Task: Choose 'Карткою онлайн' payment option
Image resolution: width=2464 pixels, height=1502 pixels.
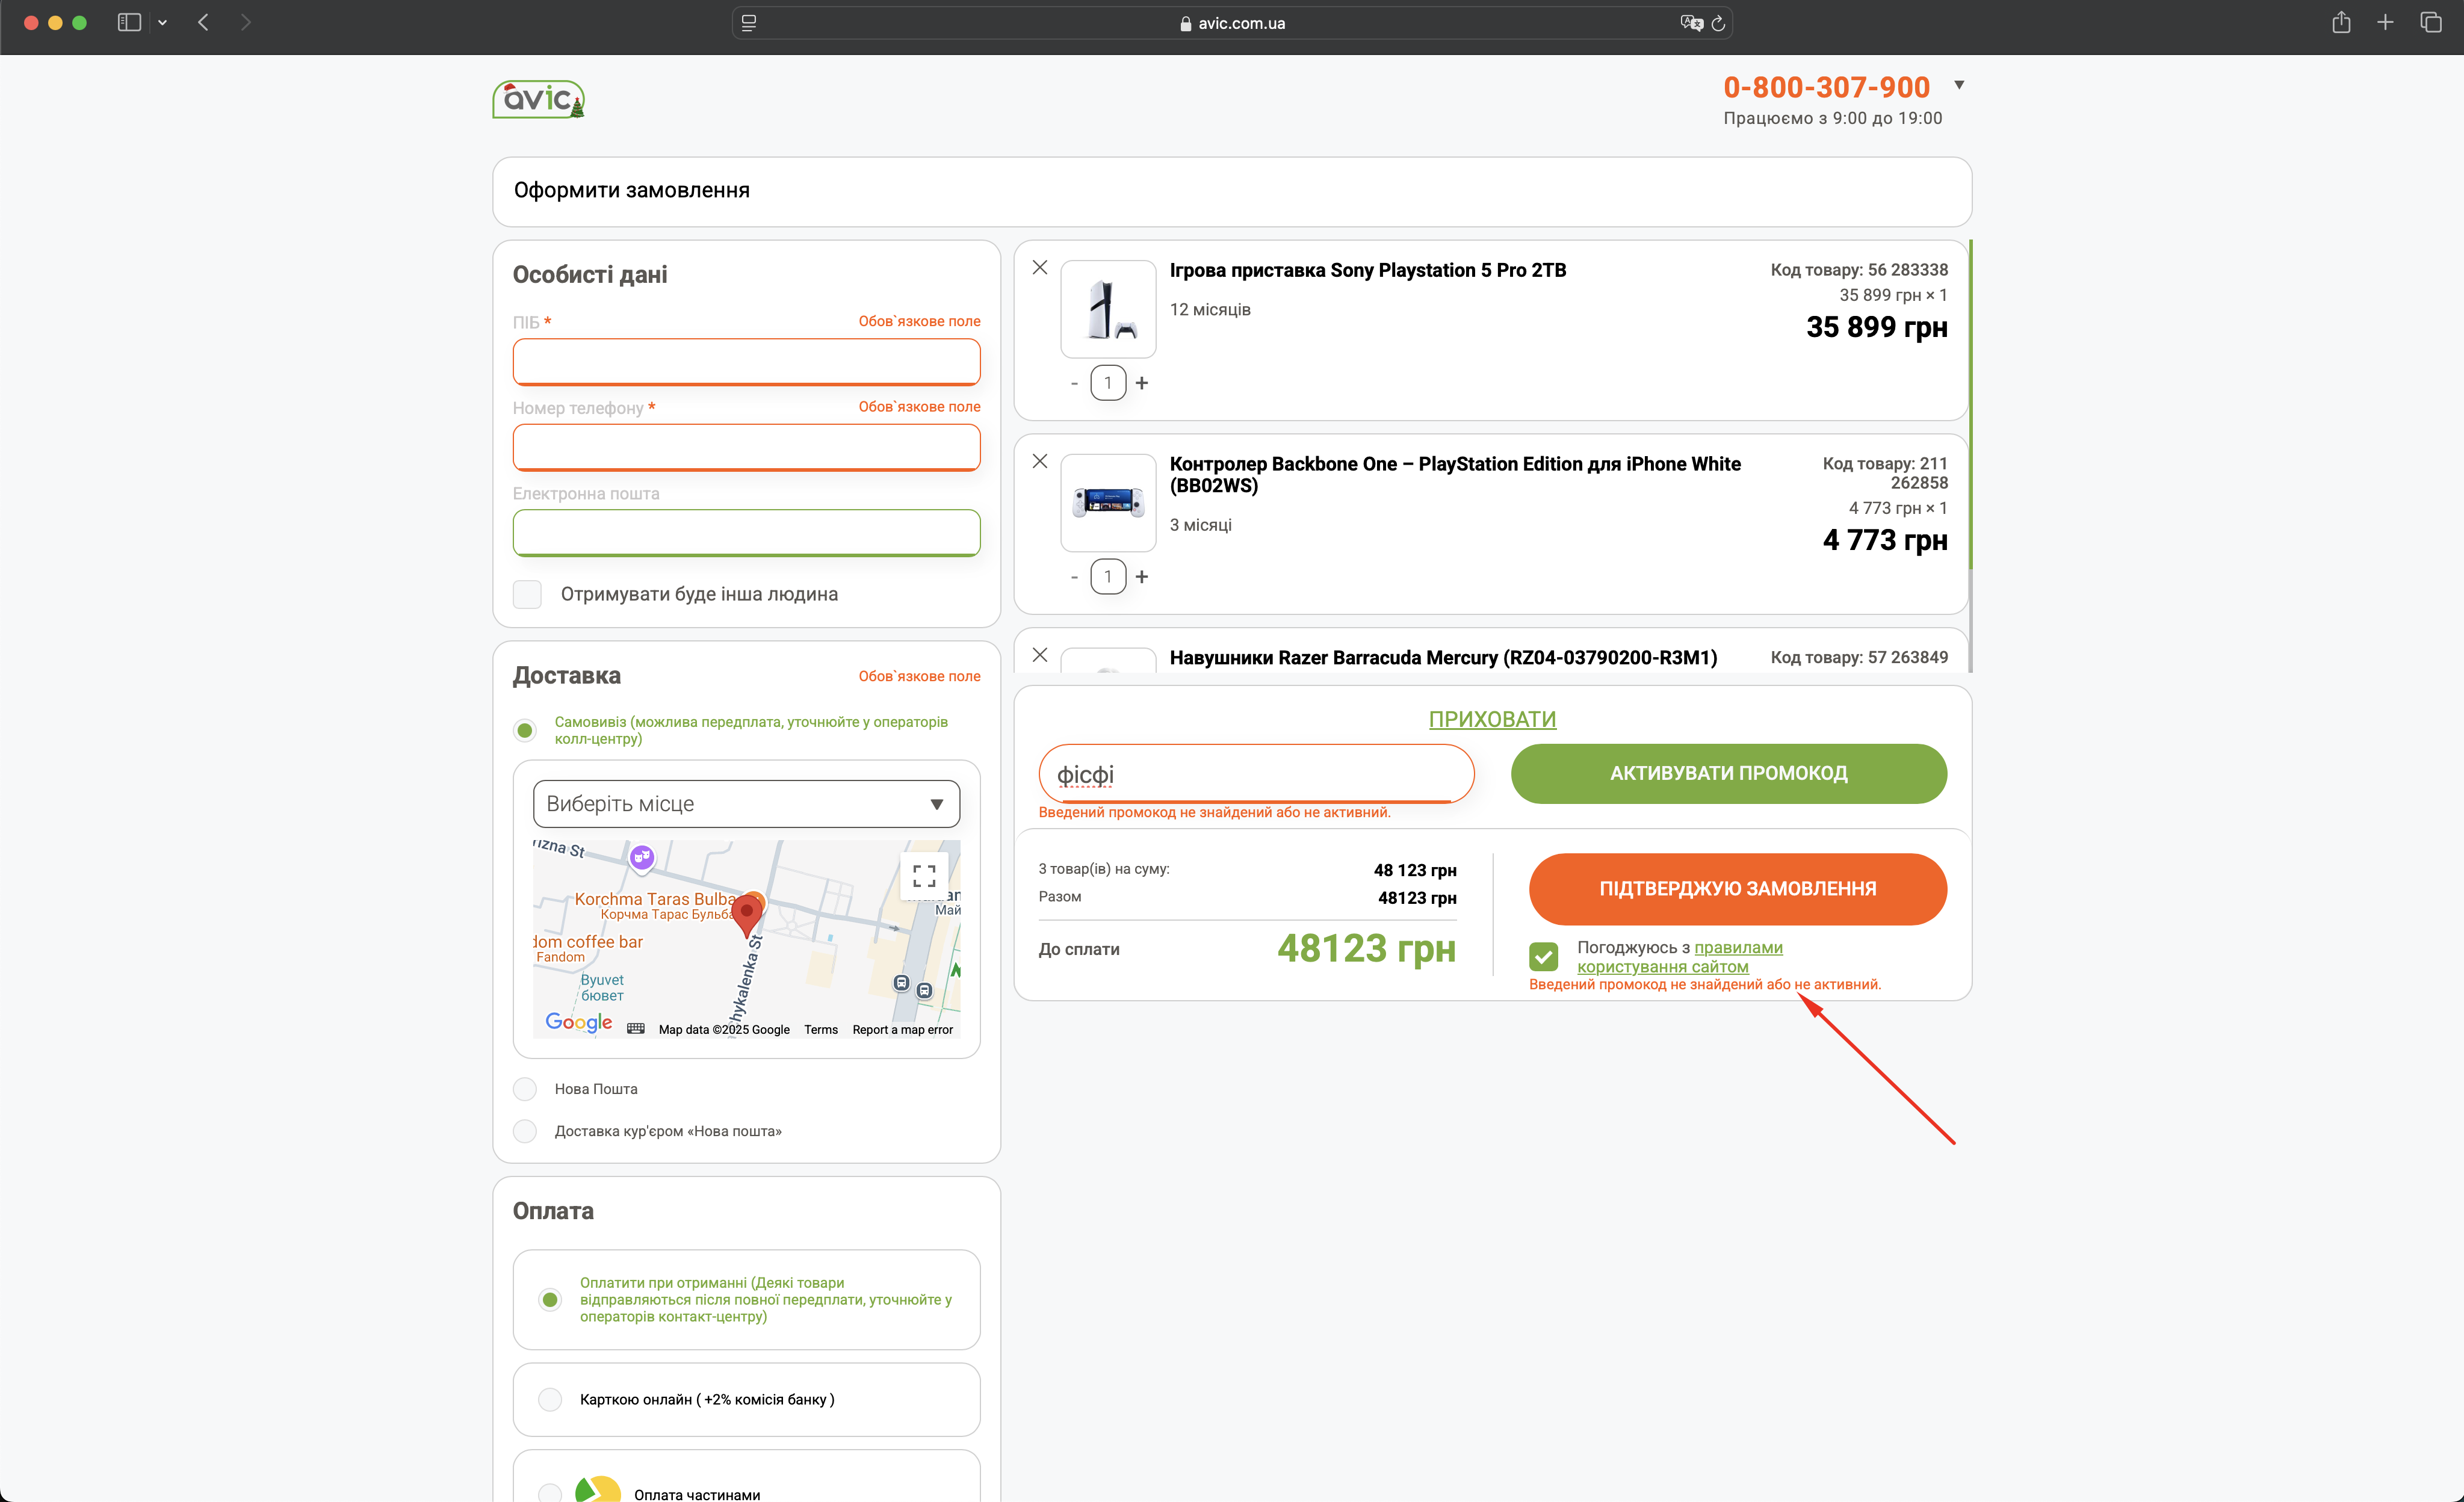Action: click(550, 1399)
